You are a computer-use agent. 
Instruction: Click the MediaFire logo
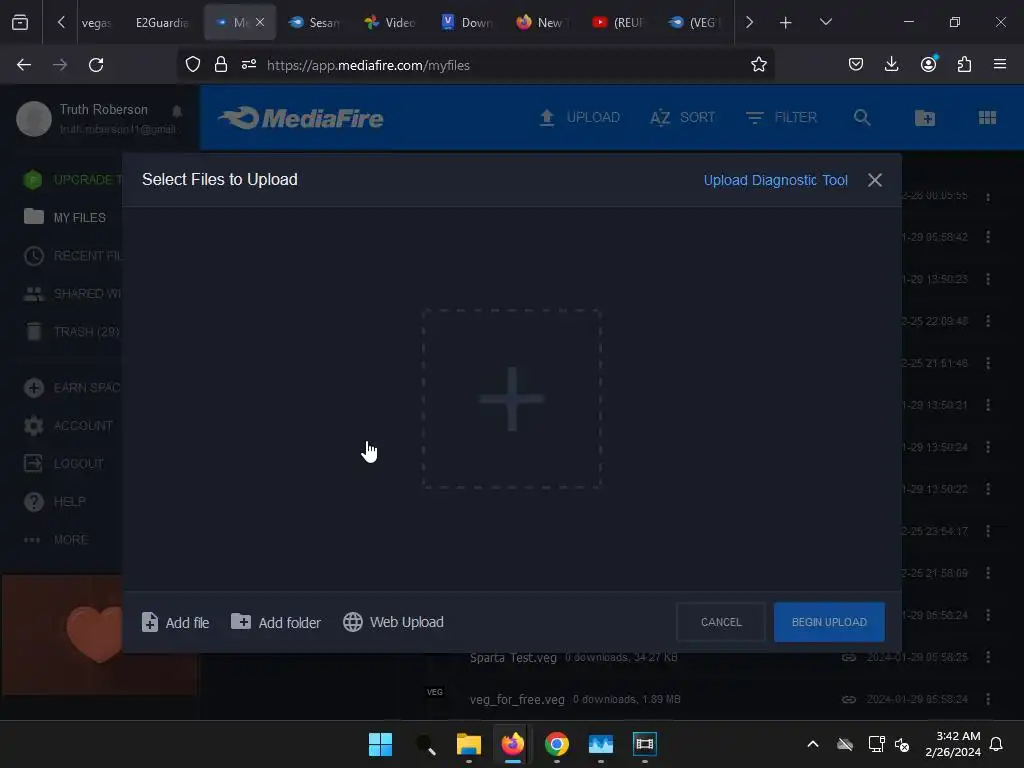[x=301, y=118]
